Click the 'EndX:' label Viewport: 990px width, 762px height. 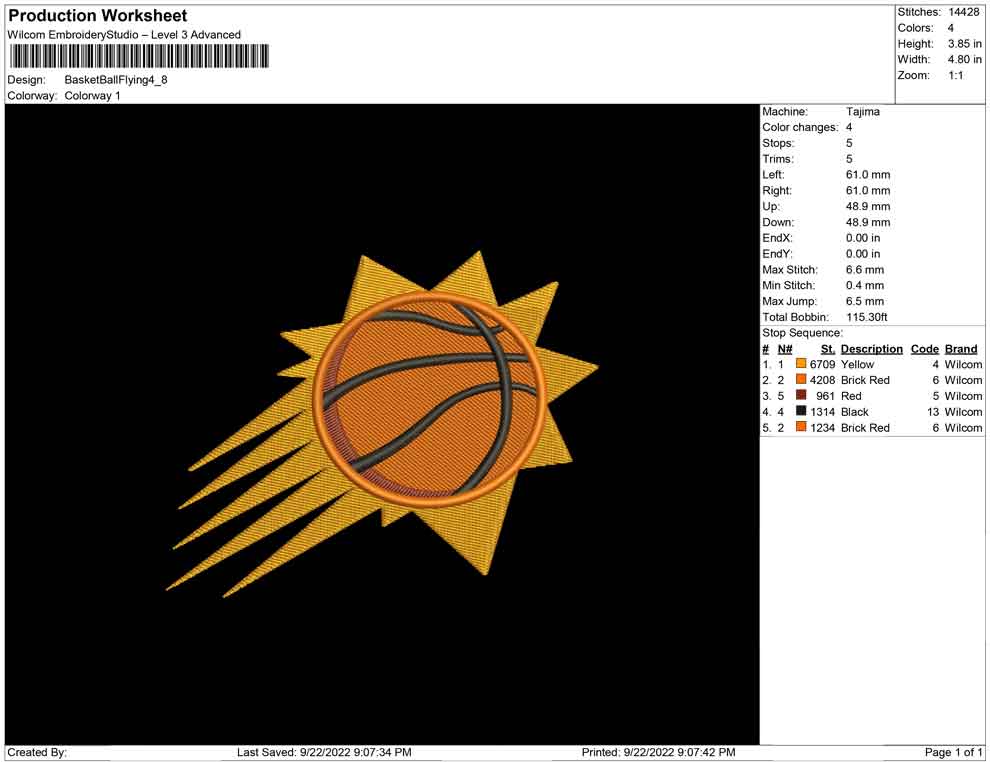tap(777, 238)
